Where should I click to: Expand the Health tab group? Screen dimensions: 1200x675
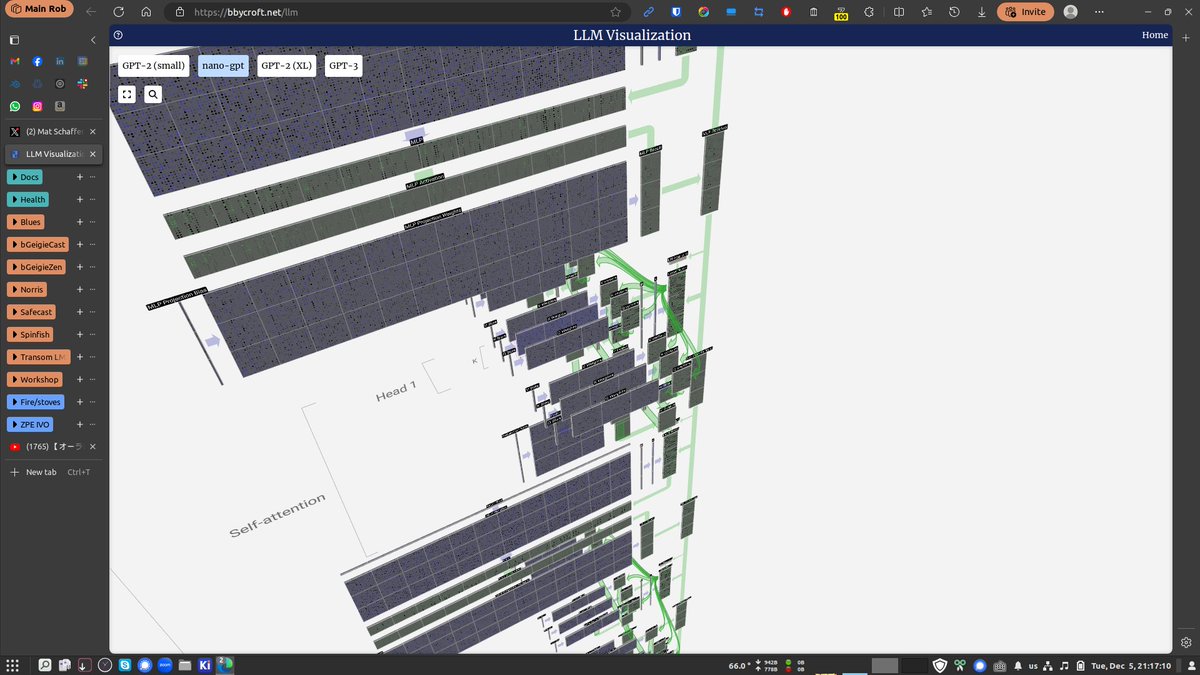29,199
